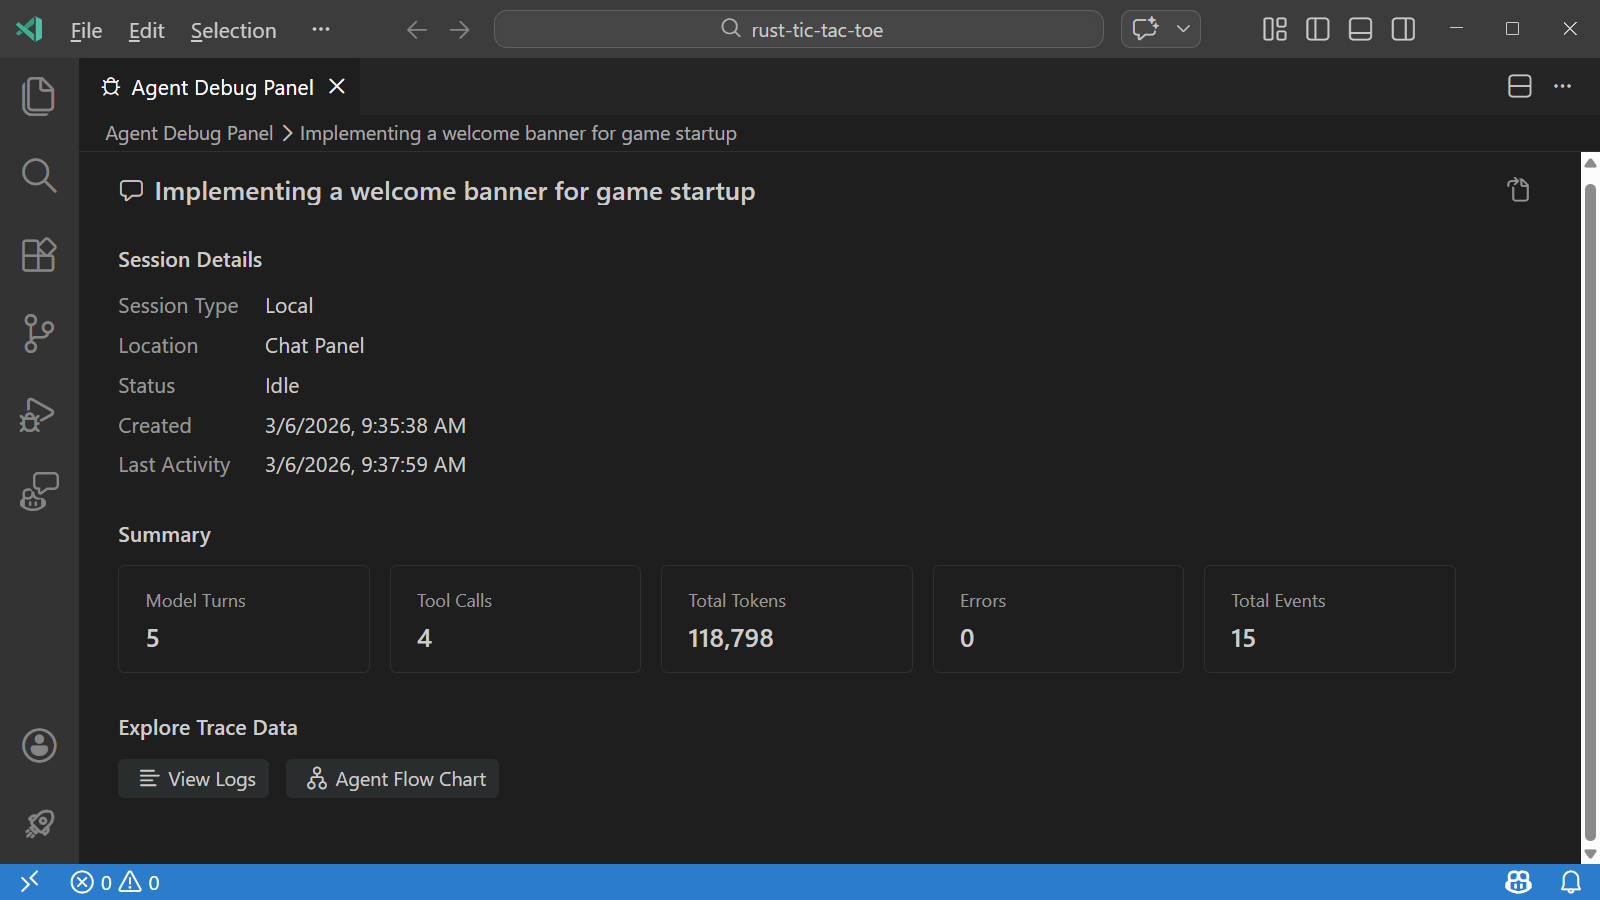Click the Chat agent icon in the activity bar
The height and width of the screenshot is (900, 1600).
(38, 491)
